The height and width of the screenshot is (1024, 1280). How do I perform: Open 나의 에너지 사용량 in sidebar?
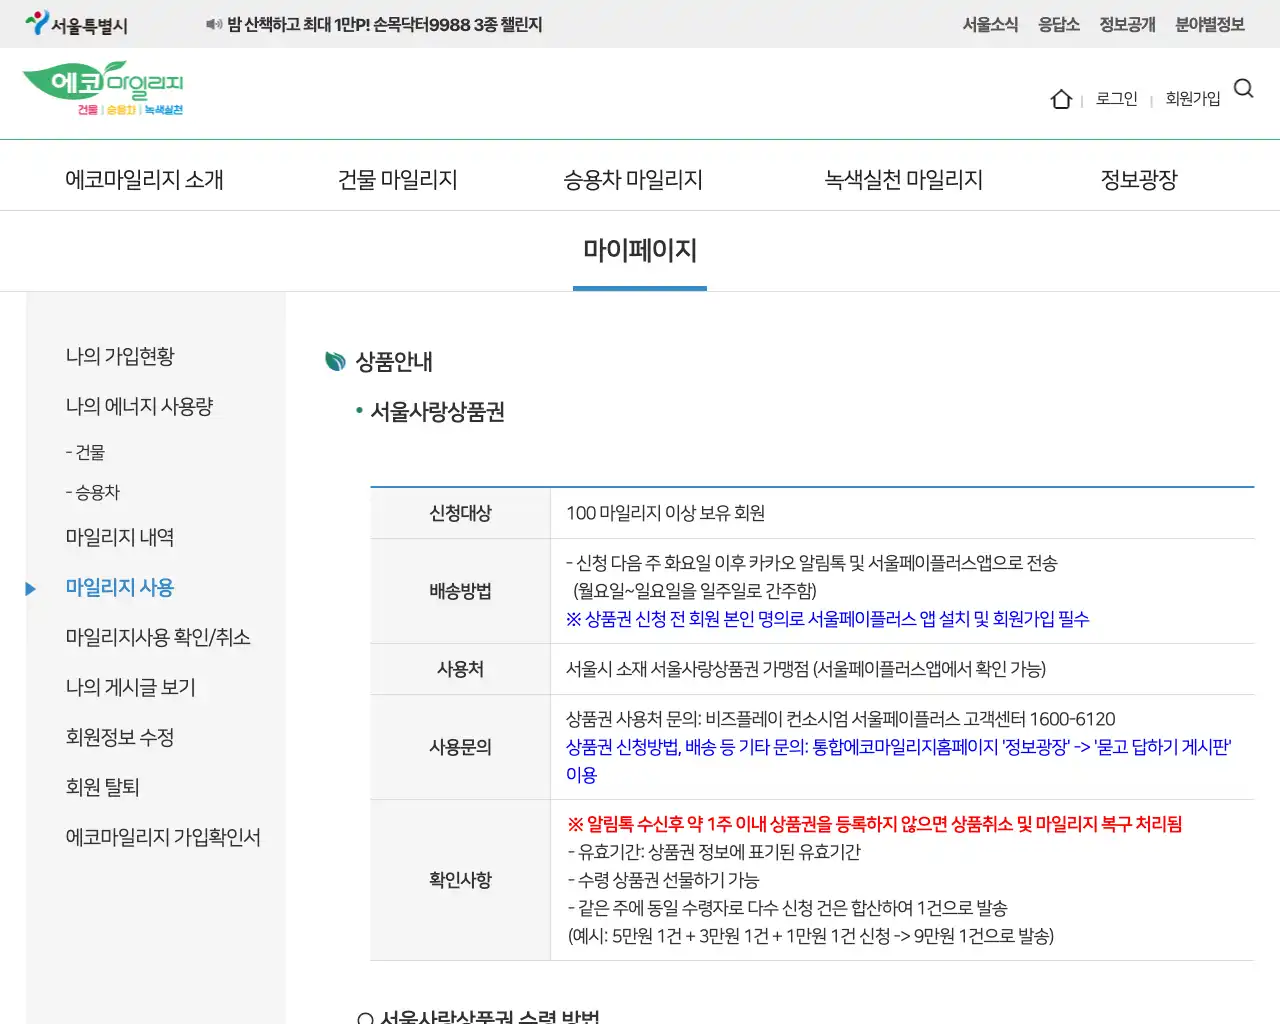click(139, 407)
